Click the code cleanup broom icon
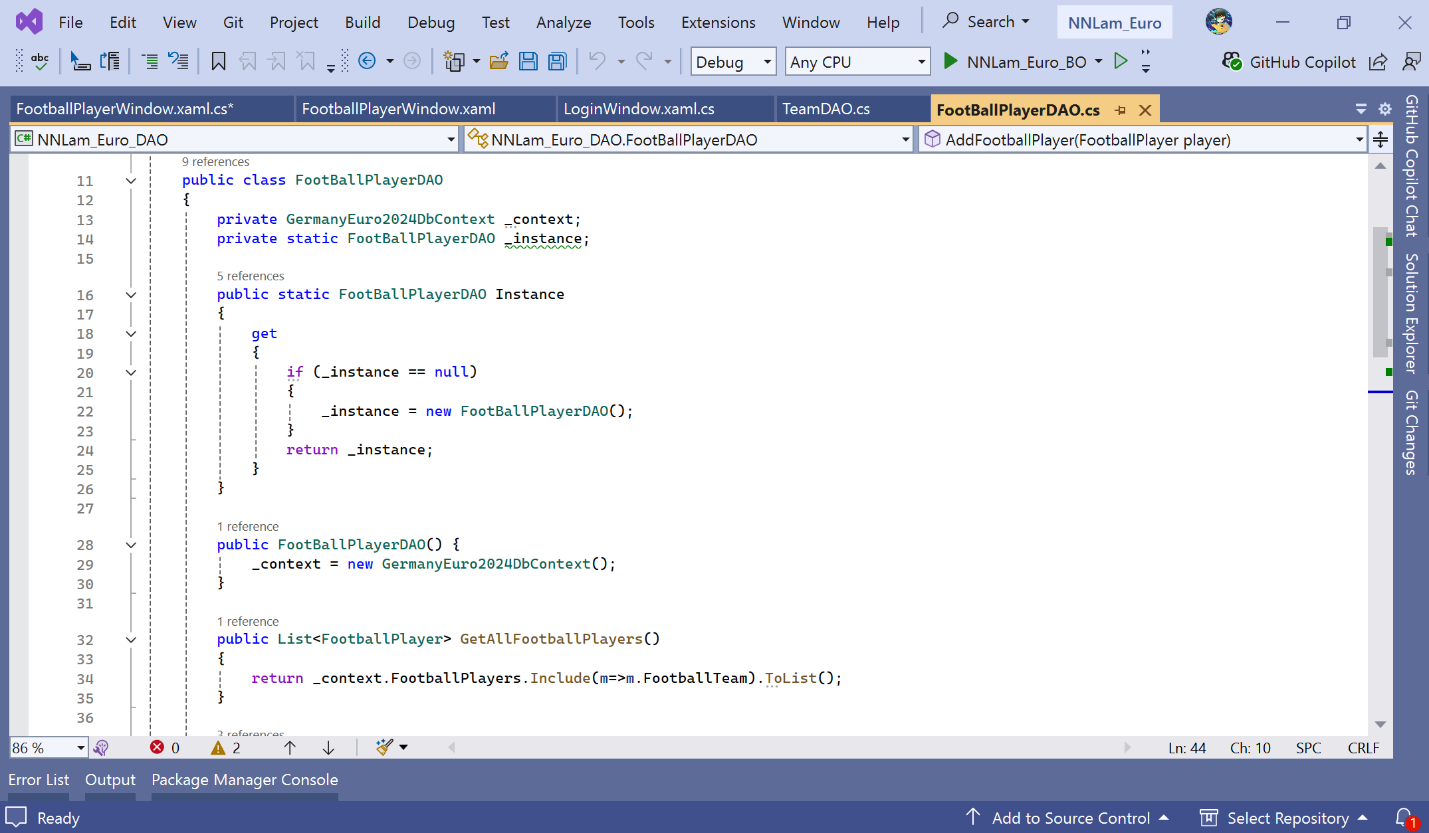The height and width of the screenshot is (833, 1429). tap(385, 747)
